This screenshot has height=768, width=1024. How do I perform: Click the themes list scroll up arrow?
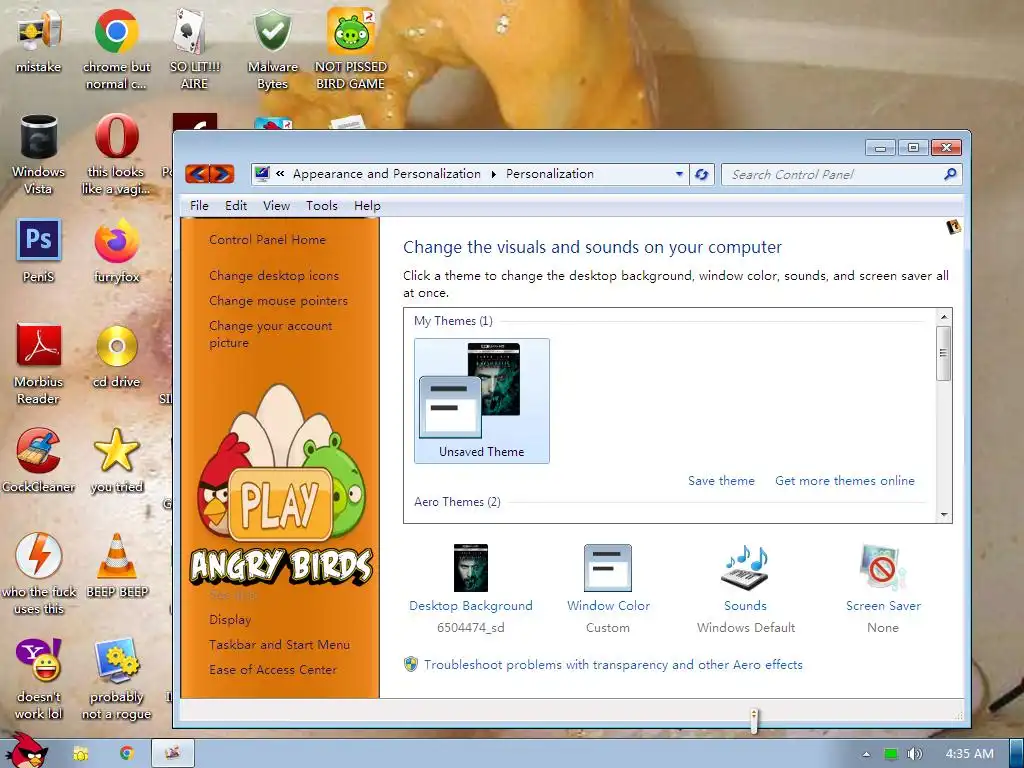944,317
